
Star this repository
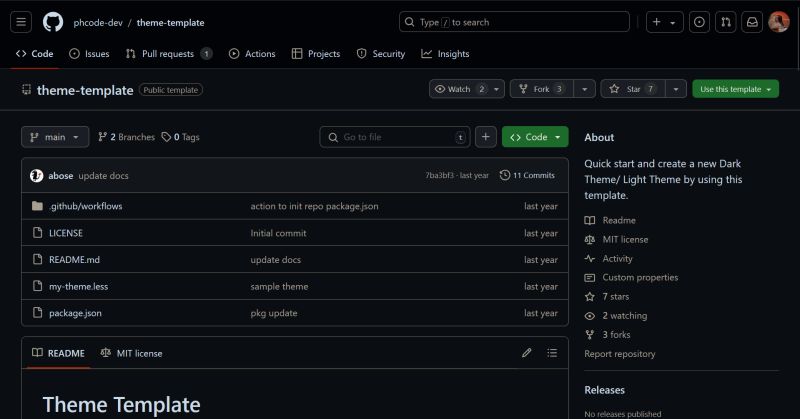pyautogui.click(x=633, y=89)
